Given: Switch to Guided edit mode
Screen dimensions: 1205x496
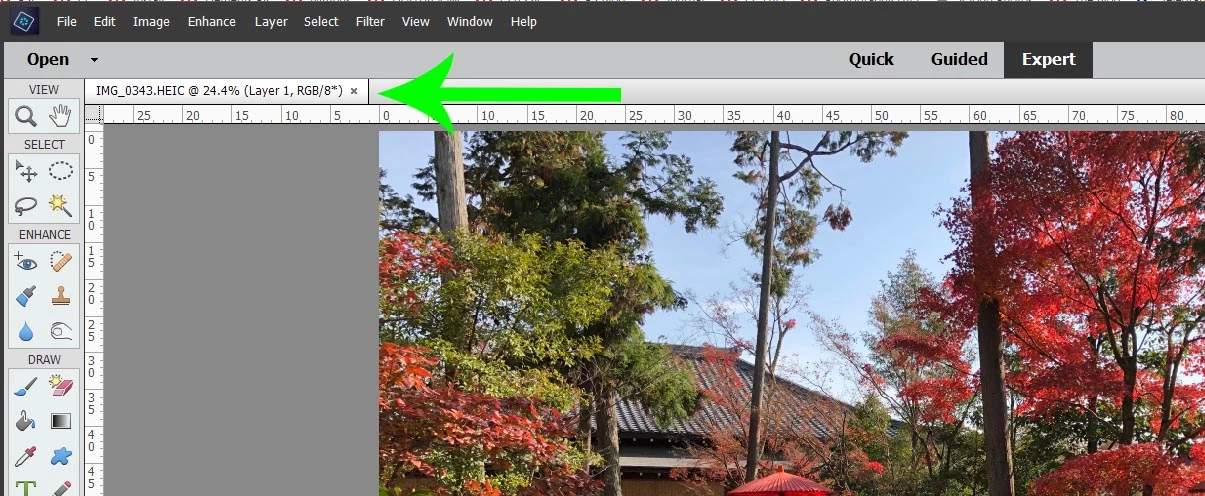Looking at the screenshot, I should (959, 59).
